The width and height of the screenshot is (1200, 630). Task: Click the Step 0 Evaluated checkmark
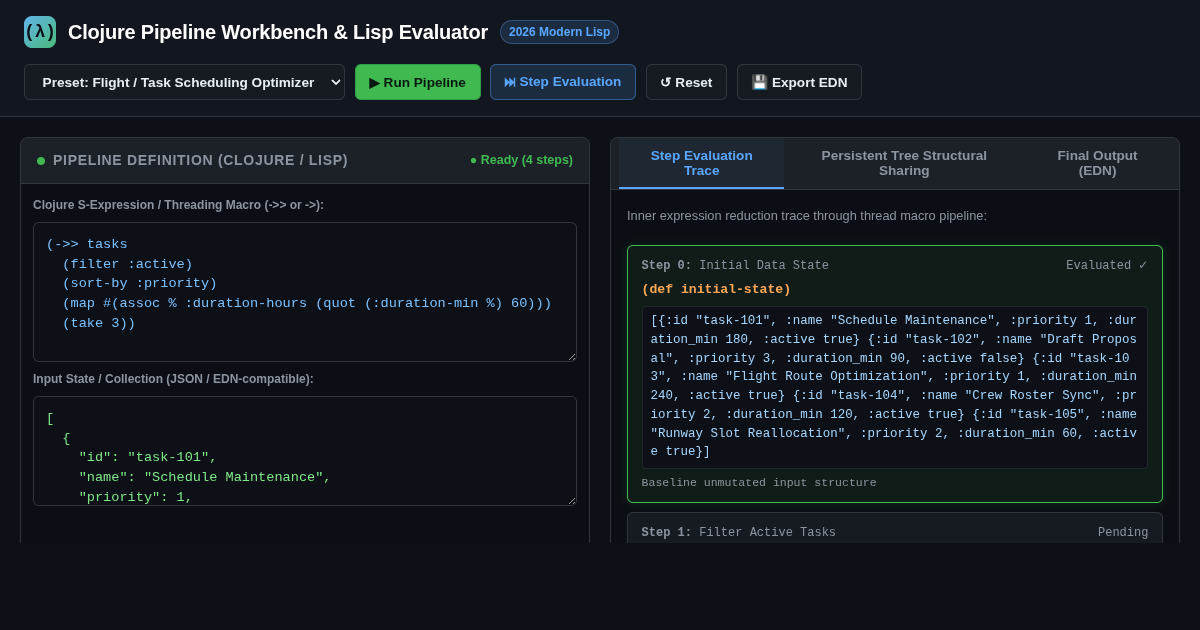1106,266
